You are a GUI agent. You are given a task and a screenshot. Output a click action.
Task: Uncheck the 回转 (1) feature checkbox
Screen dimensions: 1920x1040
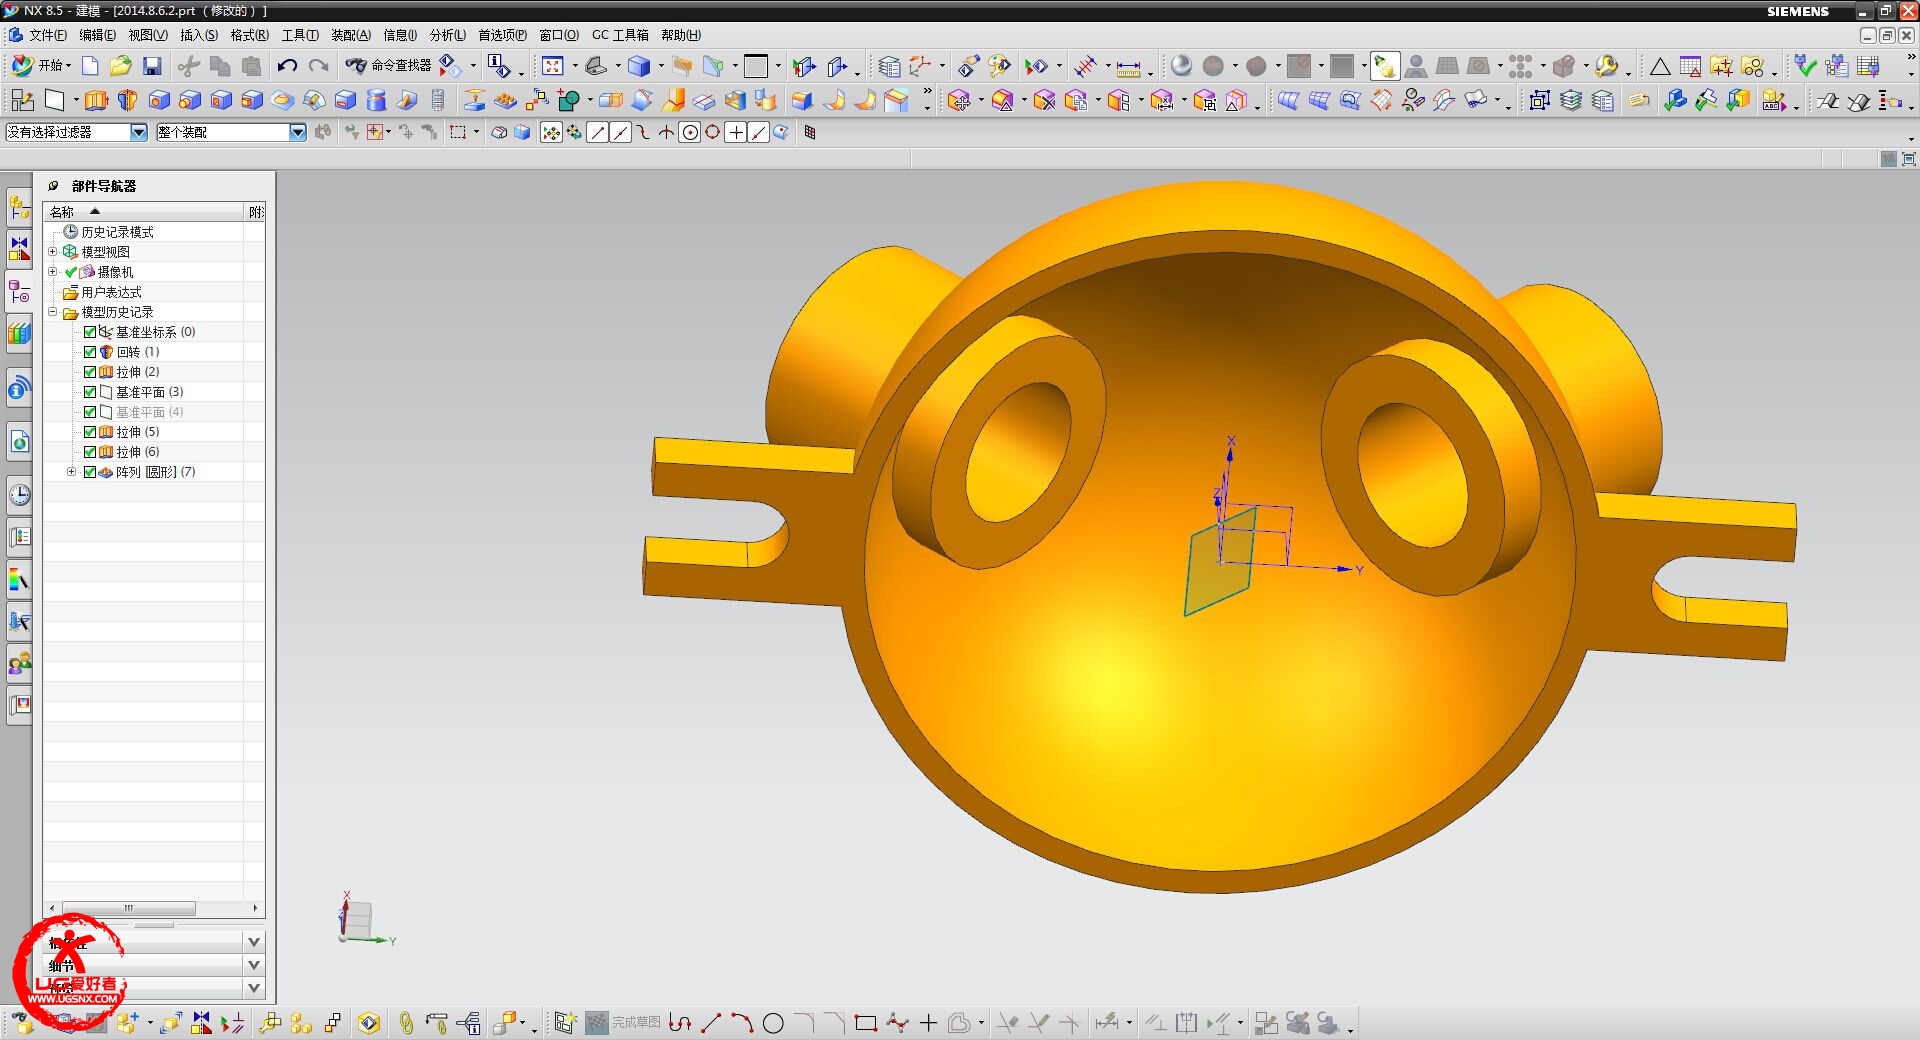(x=90, y=352)
